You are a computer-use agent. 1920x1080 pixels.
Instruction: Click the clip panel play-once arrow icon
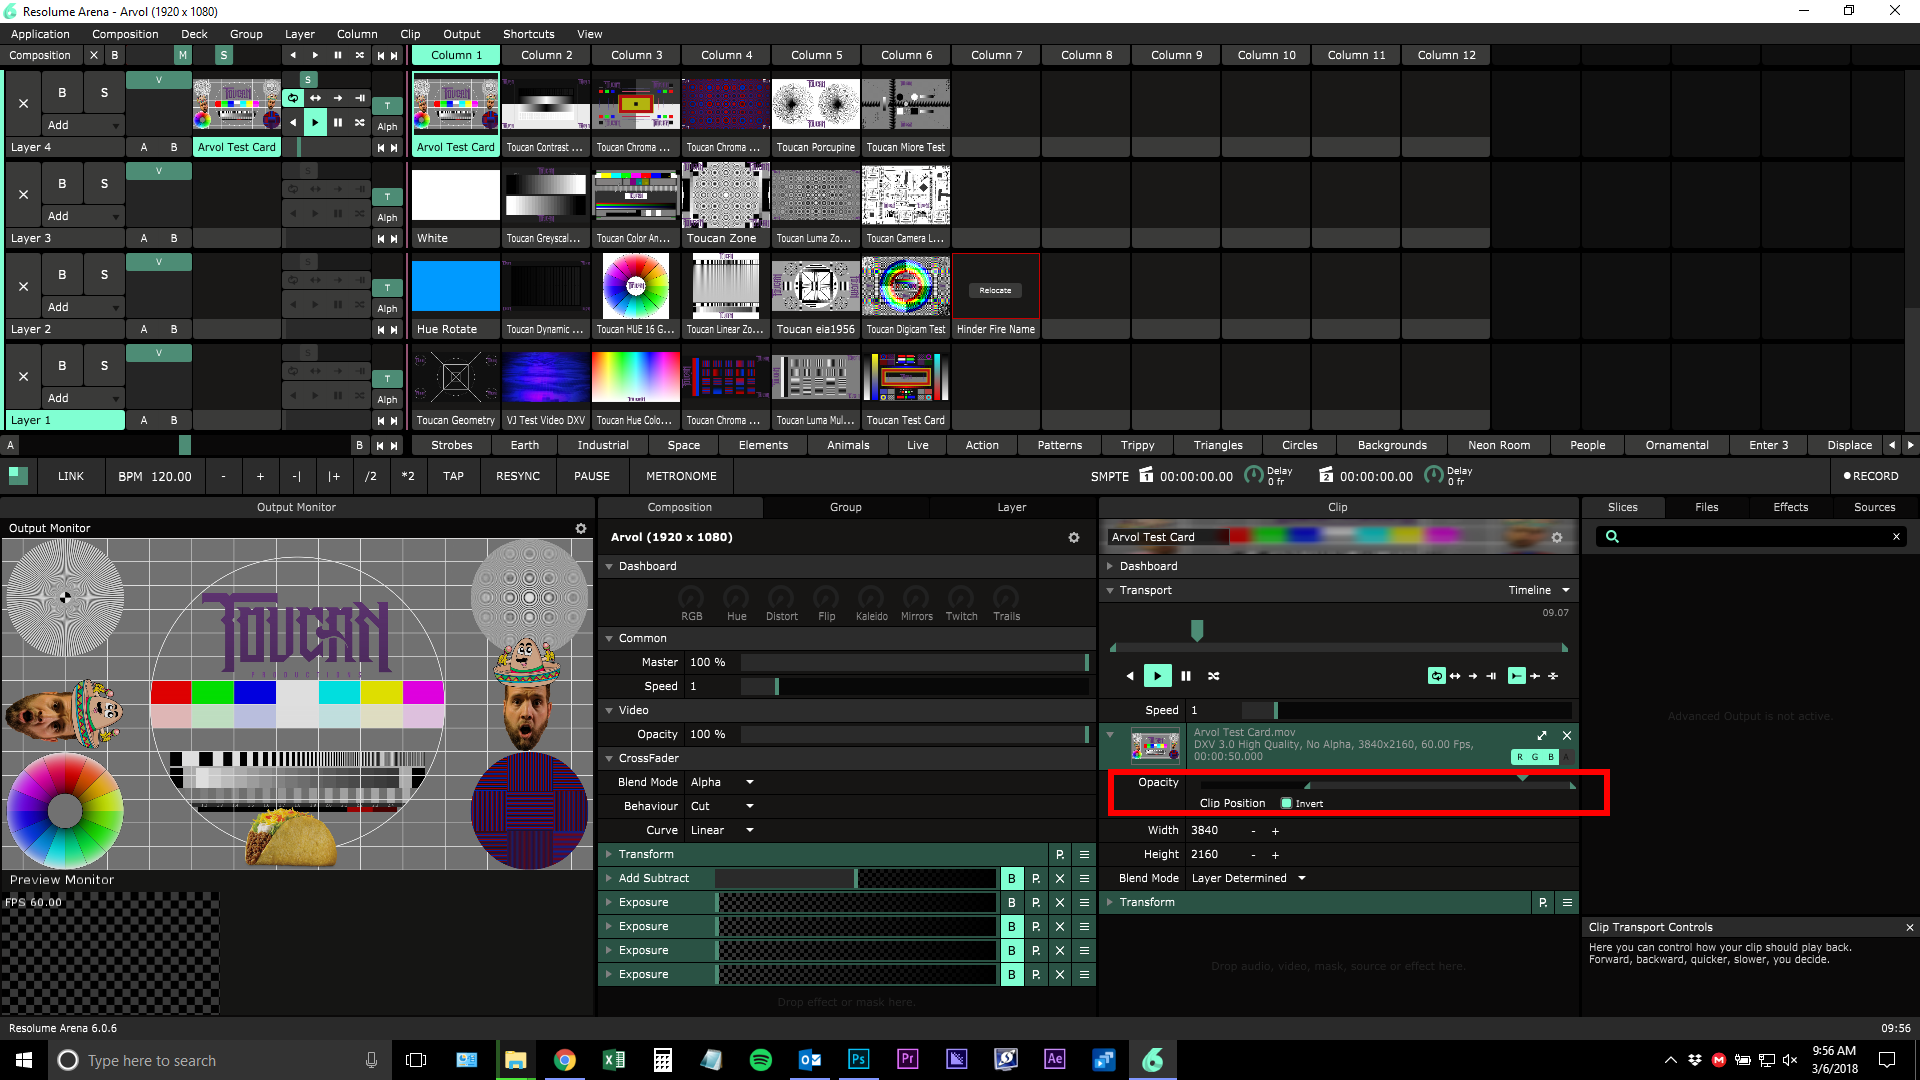click(1473, 676)
